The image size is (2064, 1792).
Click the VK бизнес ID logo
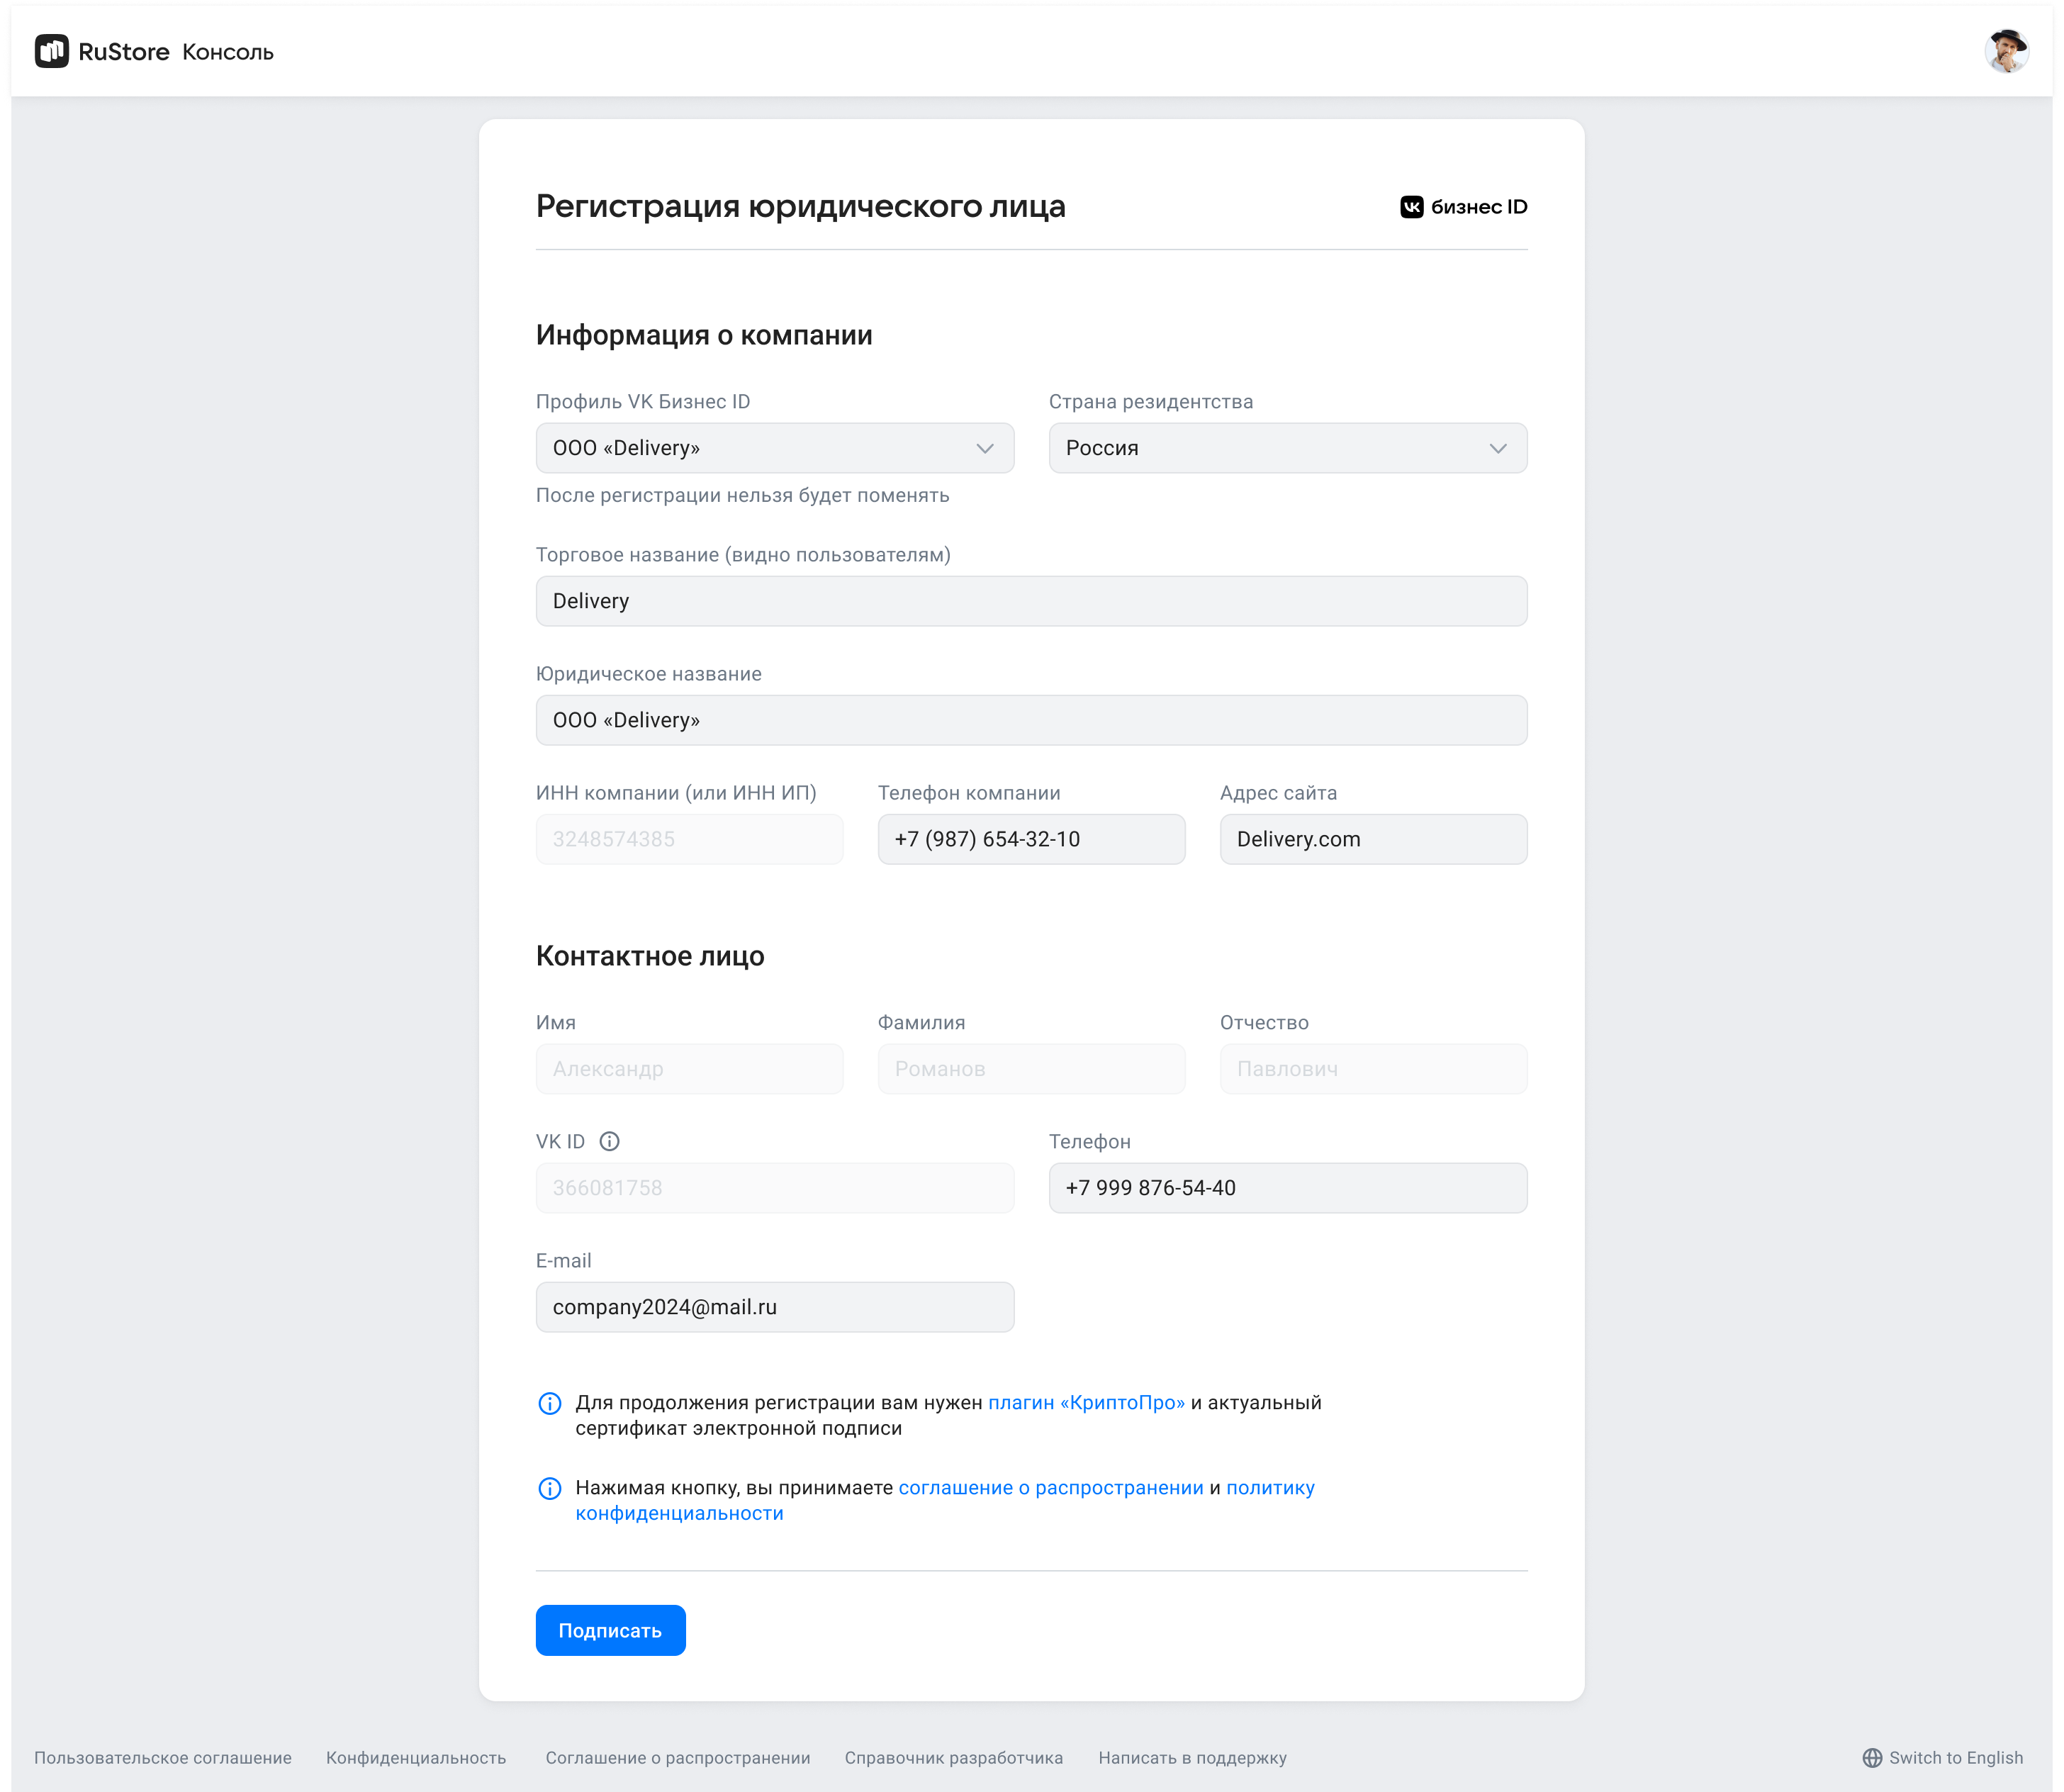point(1463,207)
